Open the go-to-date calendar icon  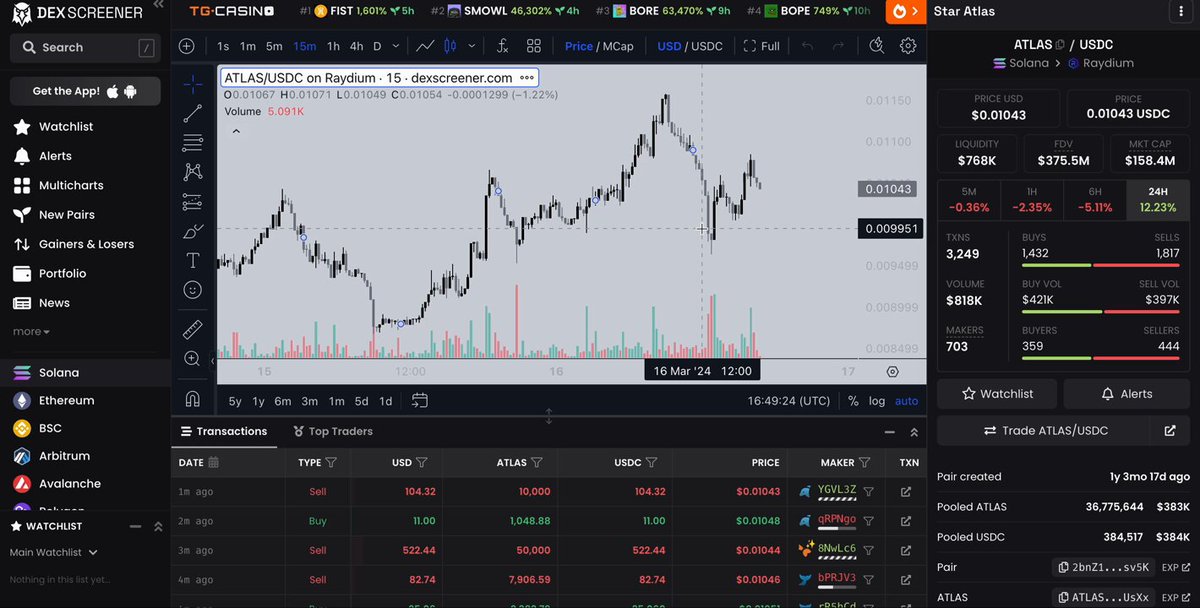click(x=420, y=401)
